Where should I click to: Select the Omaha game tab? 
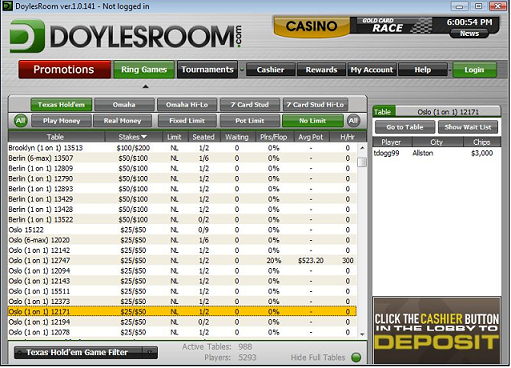point(124,105)
